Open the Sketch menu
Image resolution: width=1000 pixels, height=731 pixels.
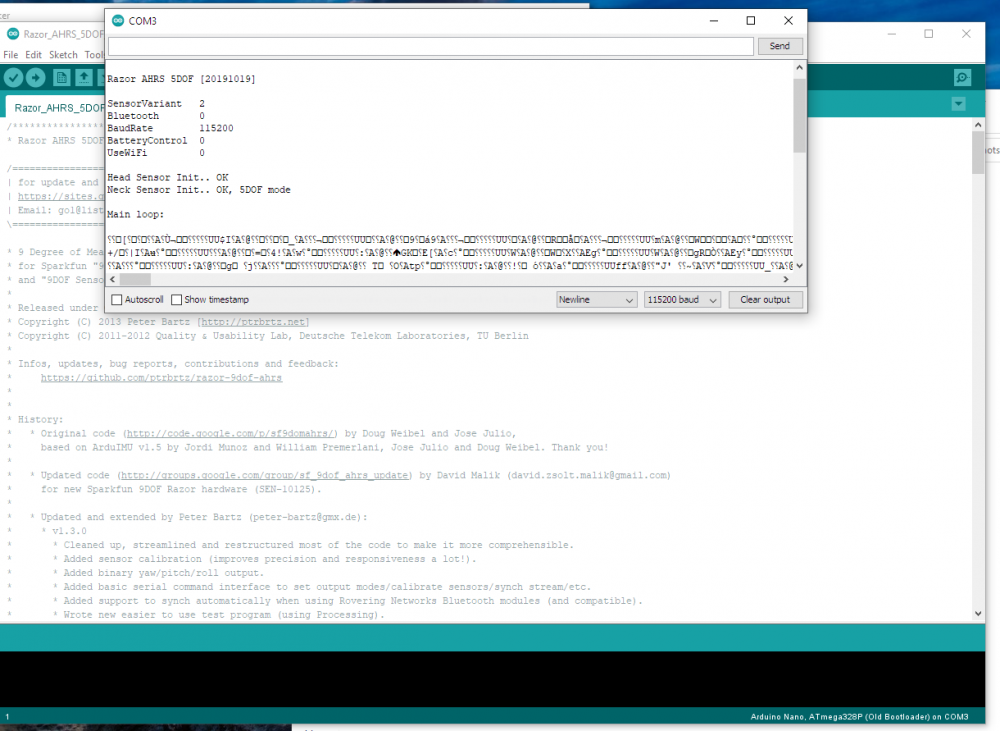tap(63, 54)
